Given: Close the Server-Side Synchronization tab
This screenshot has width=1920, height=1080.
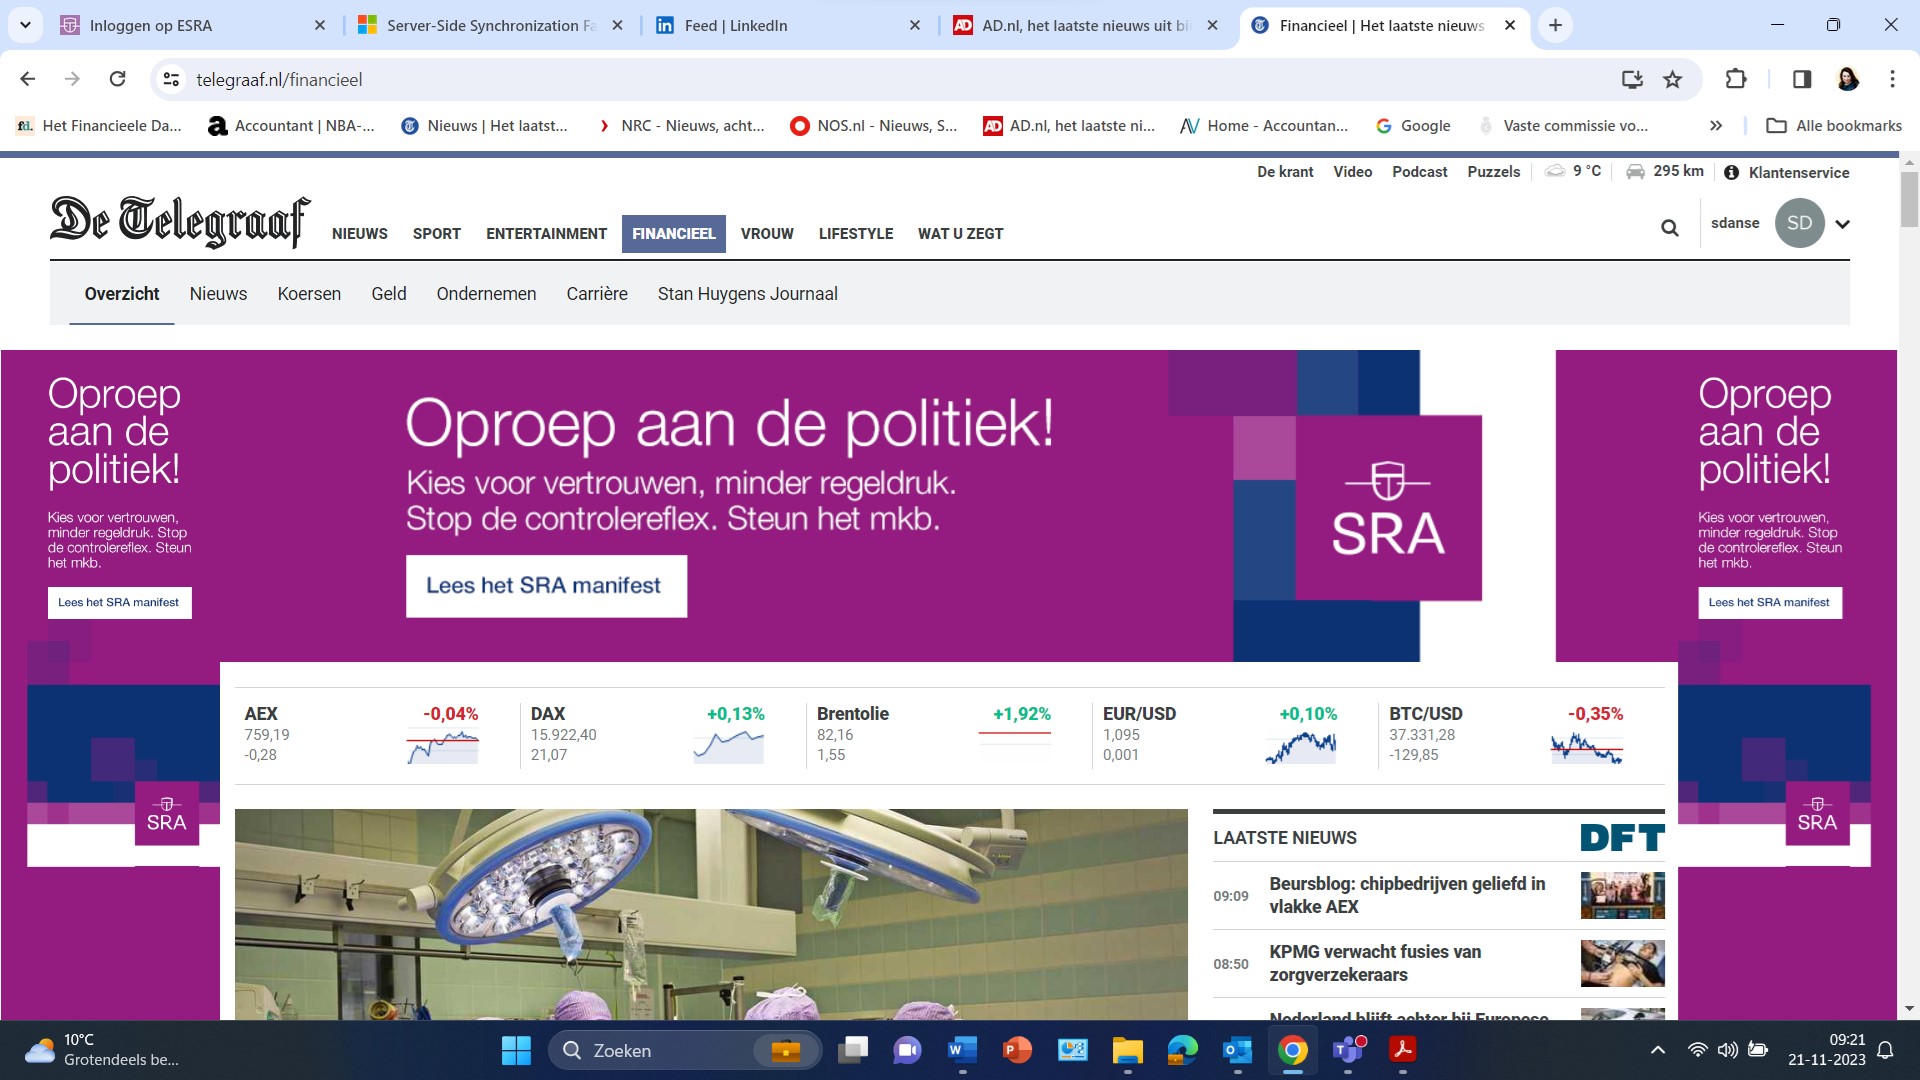Looking at the screenshot, I should coord(618,25).
